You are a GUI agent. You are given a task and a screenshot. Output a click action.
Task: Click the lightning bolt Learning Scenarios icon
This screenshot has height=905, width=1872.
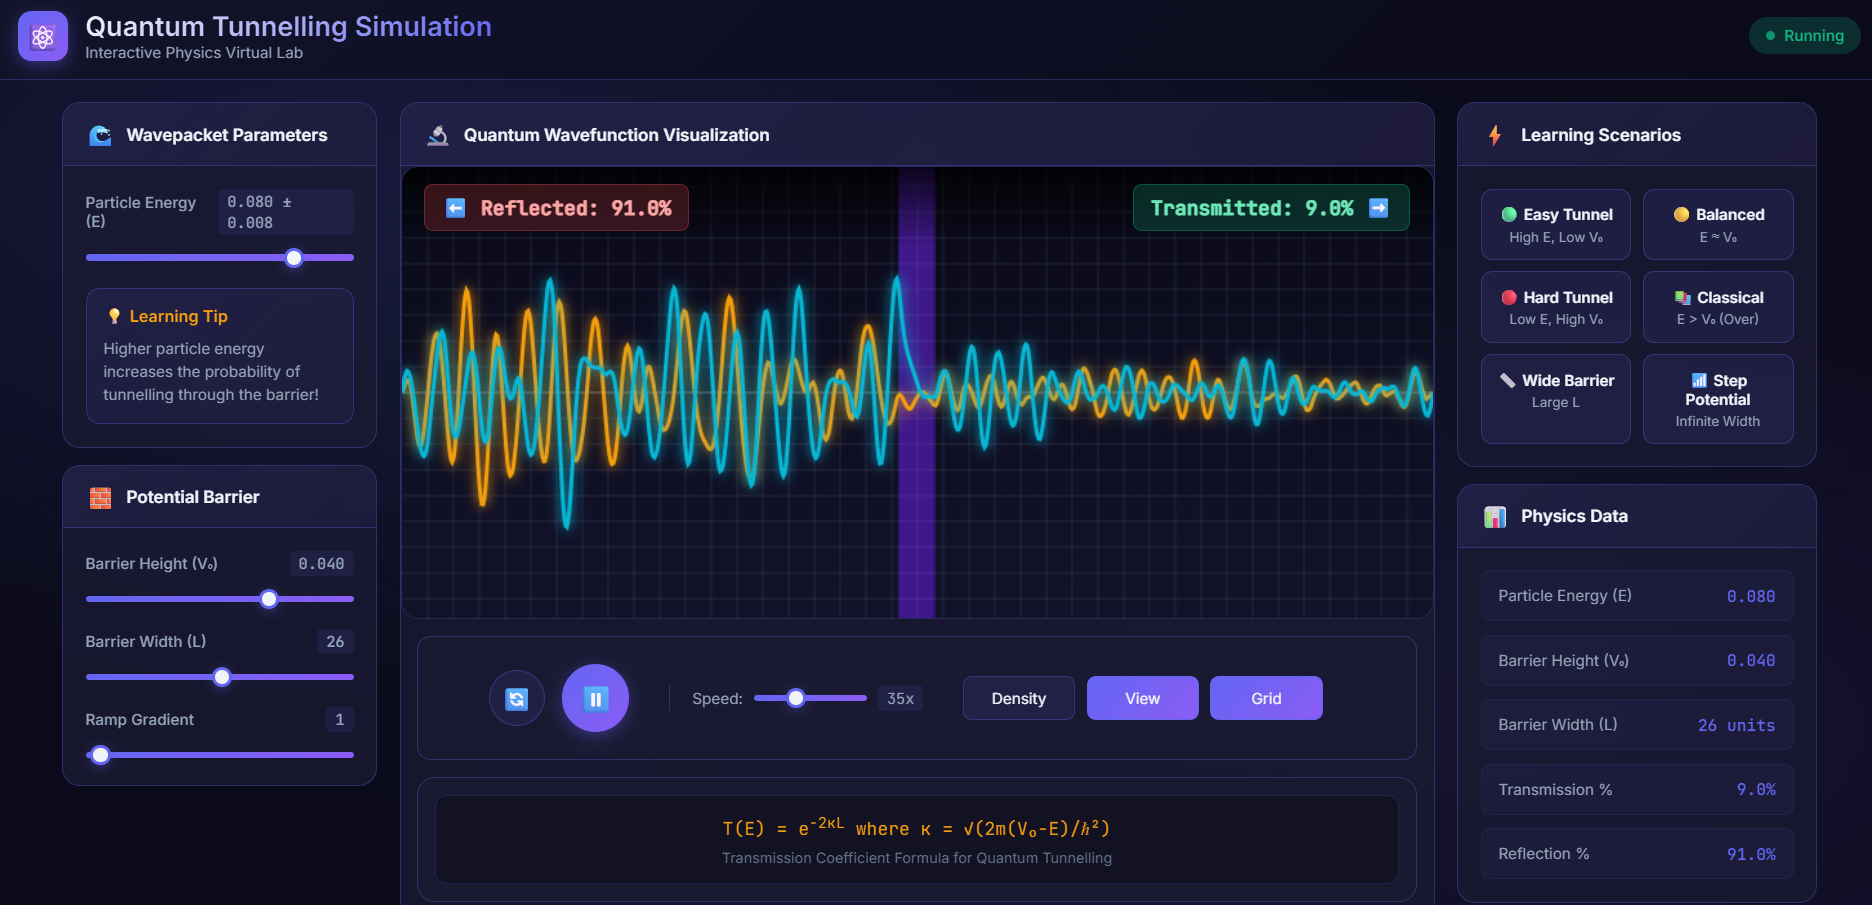(x=1495, y=135)
